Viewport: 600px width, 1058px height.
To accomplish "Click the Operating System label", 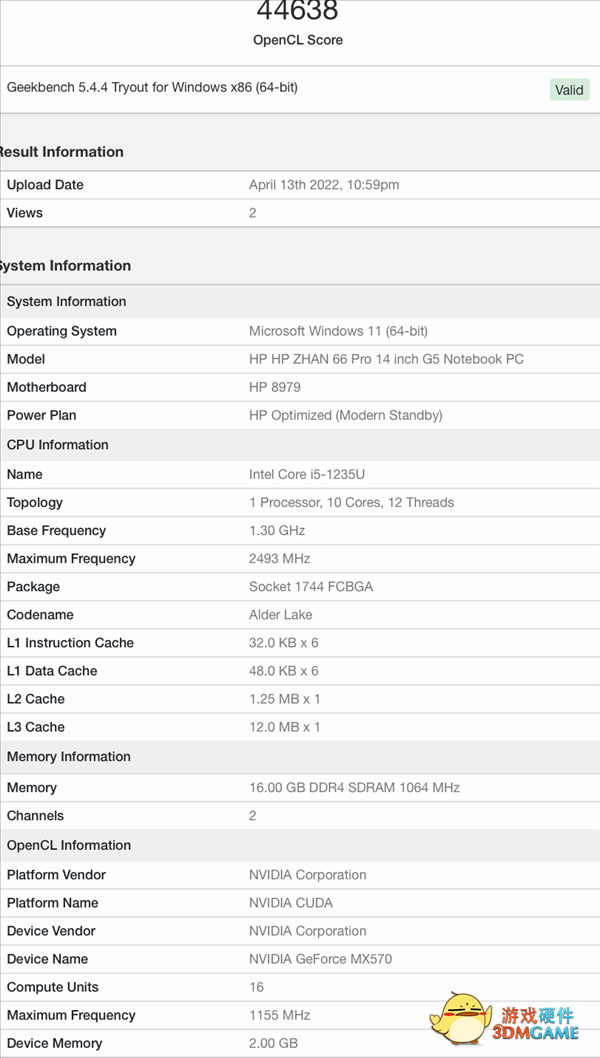I will pos(61,331).
